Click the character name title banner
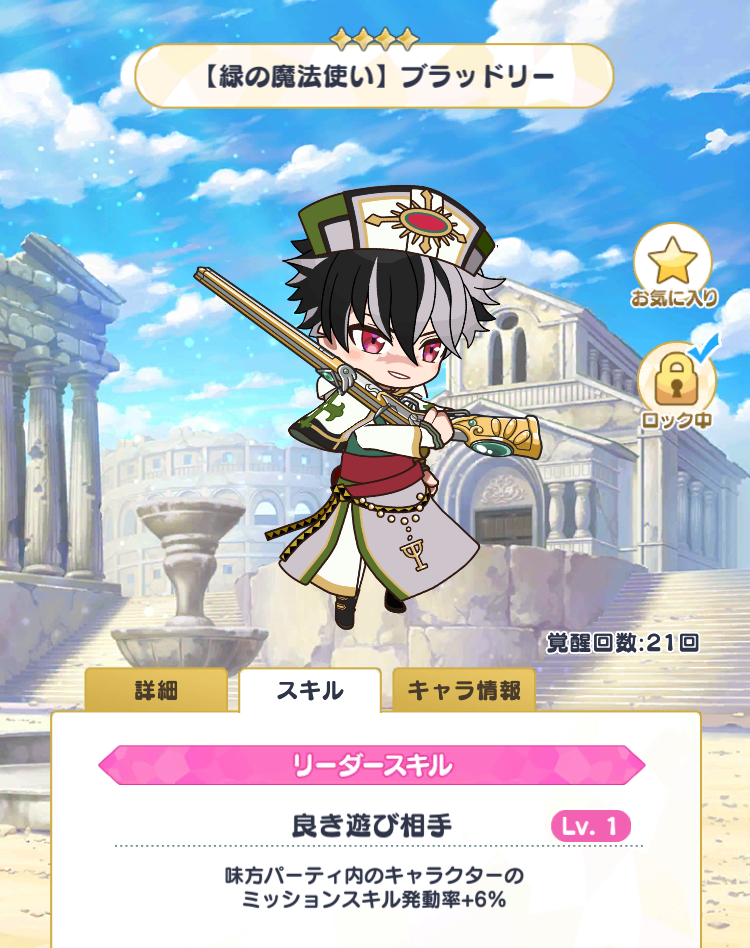This screenshot has height=948, width=750. pyautogui.click(x=374, y=77)
